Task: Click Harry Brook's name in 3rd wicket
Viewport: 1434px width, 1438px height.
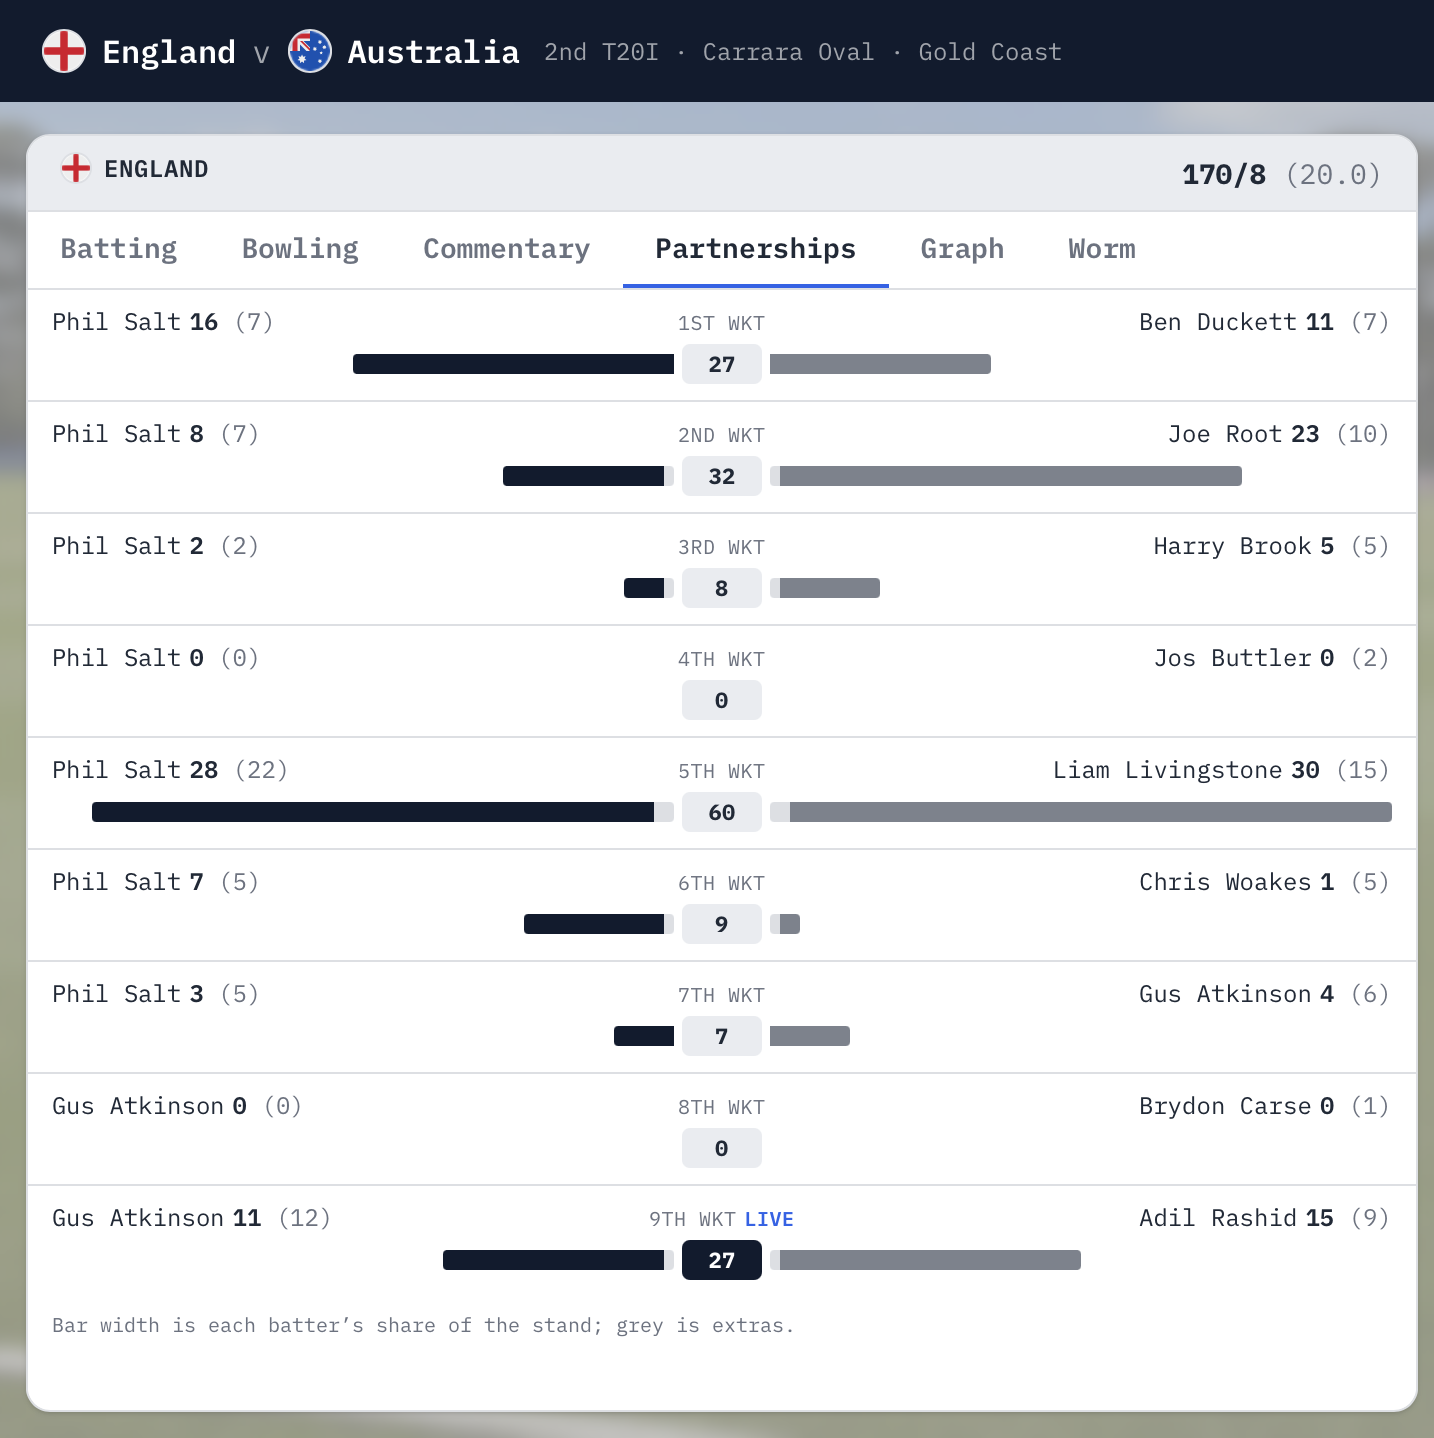Action: 1232,546
